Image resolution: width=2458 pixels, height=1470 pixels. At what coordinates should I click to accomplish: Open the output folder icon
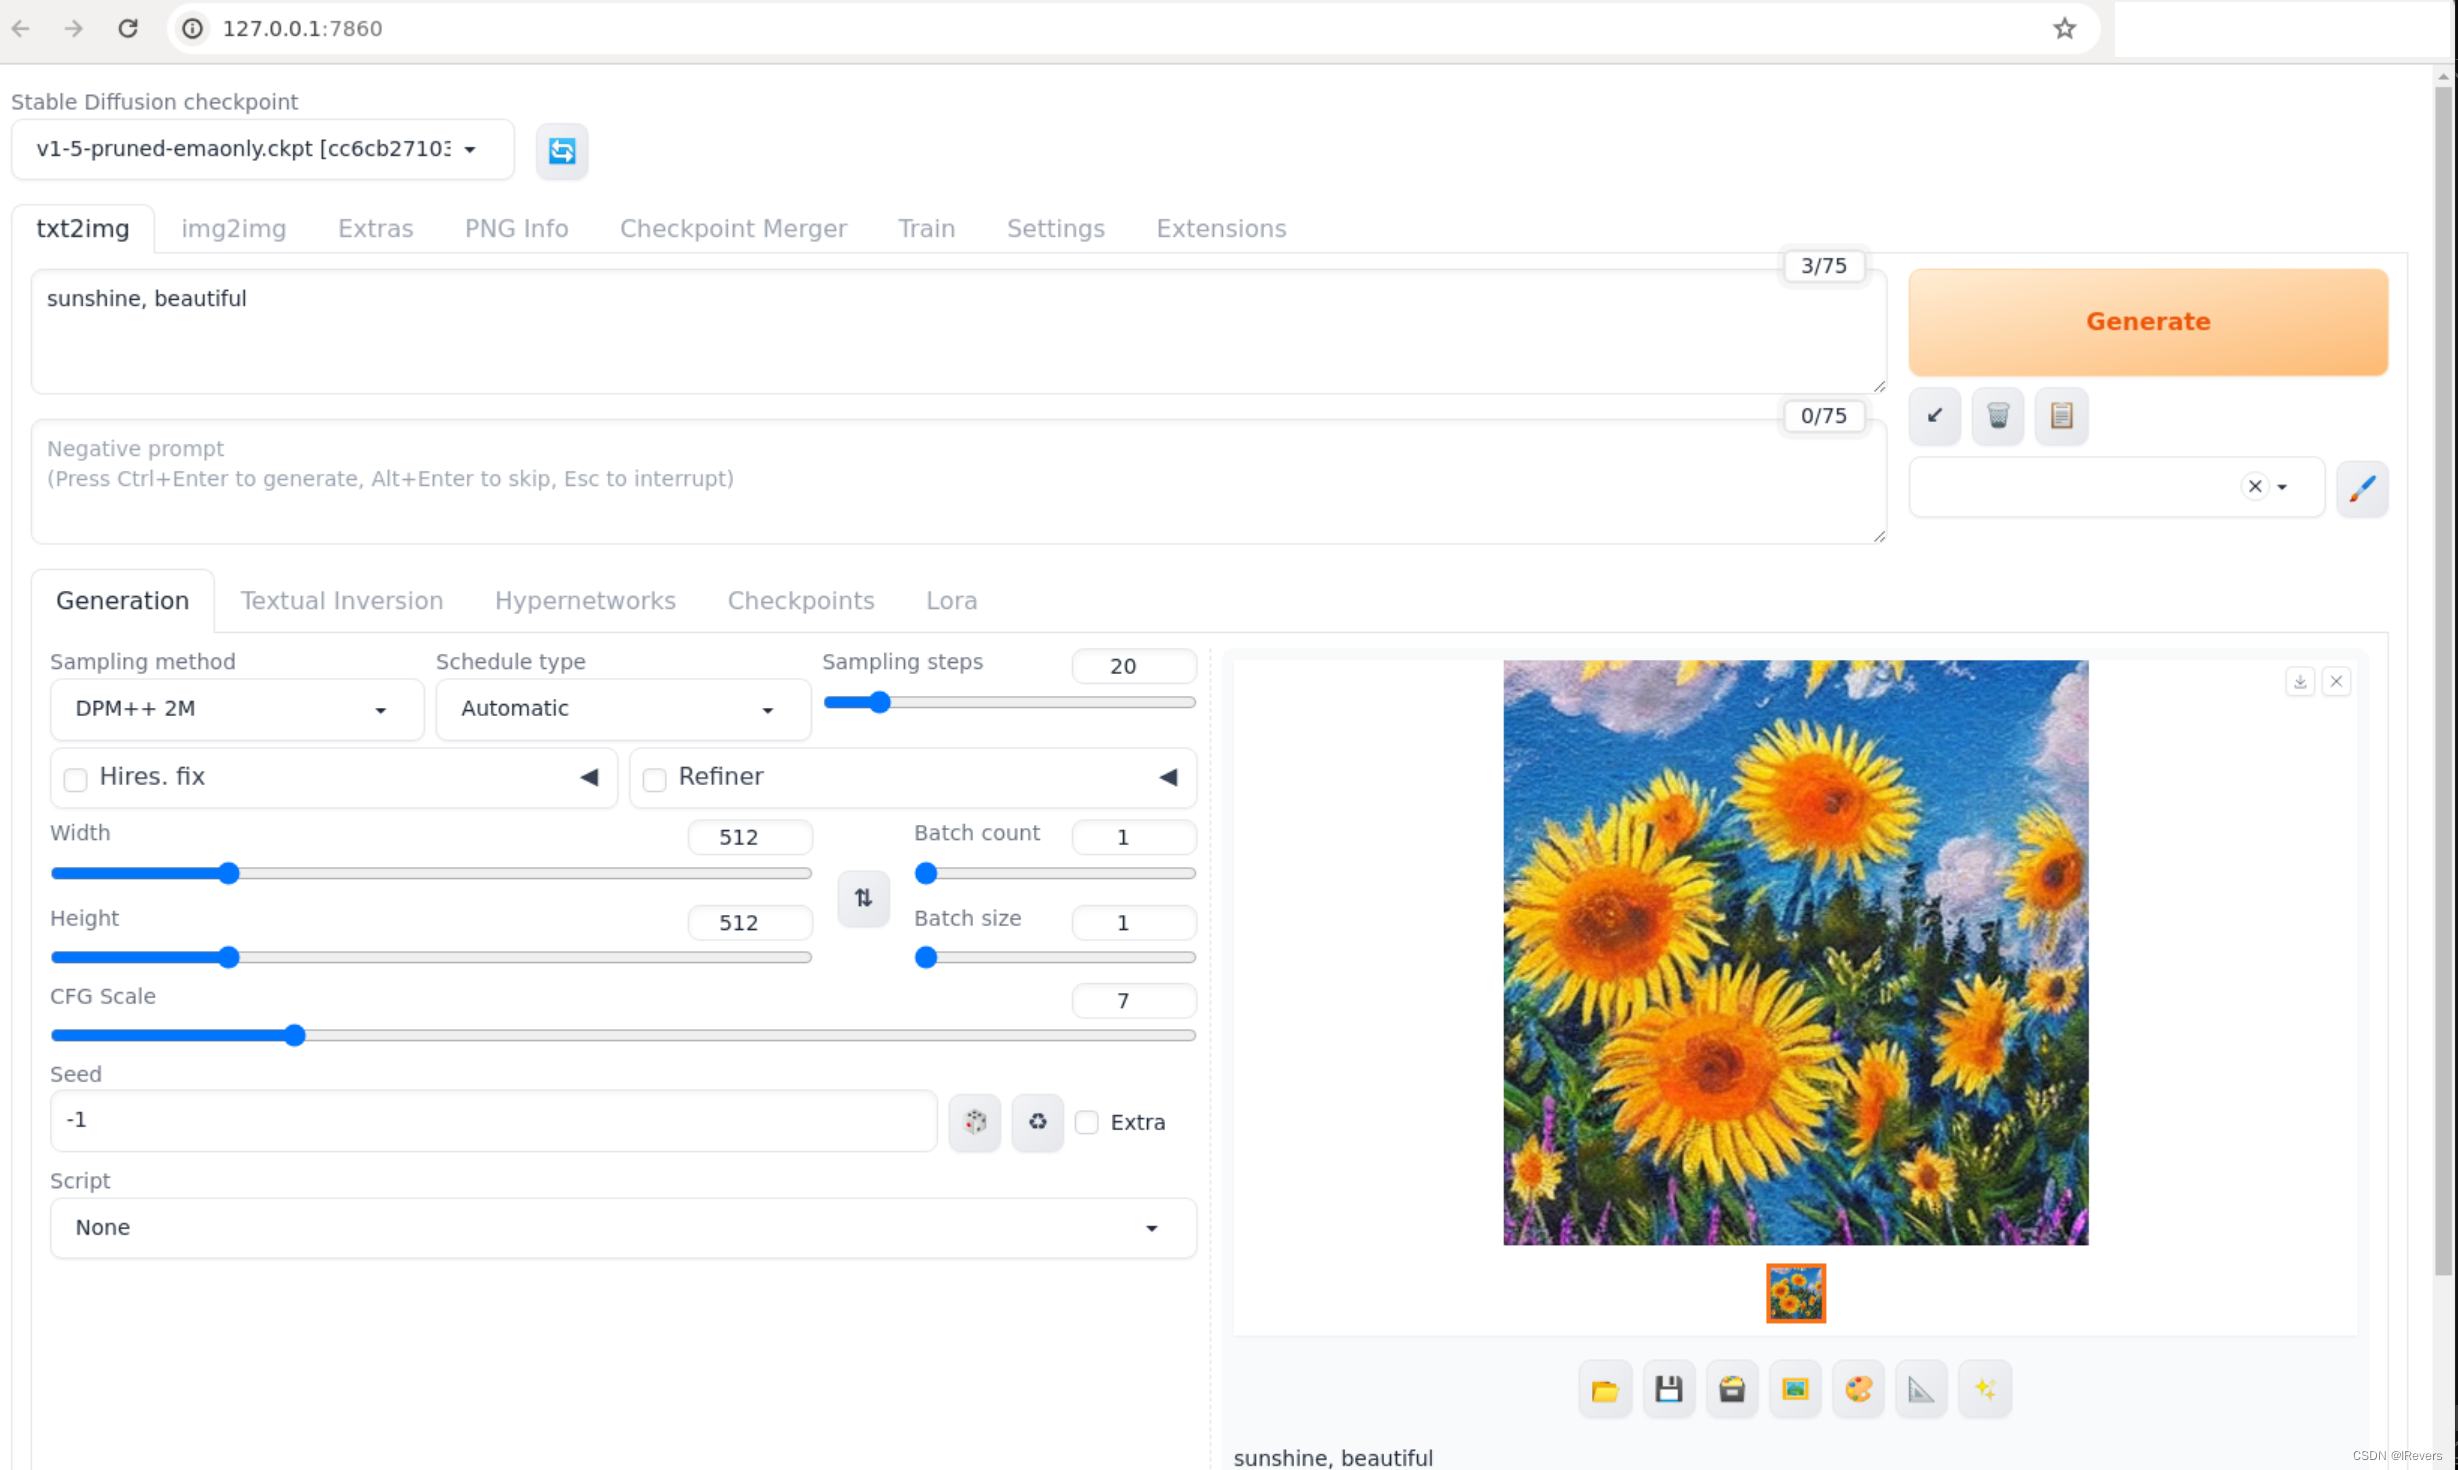[1605, 1389]
